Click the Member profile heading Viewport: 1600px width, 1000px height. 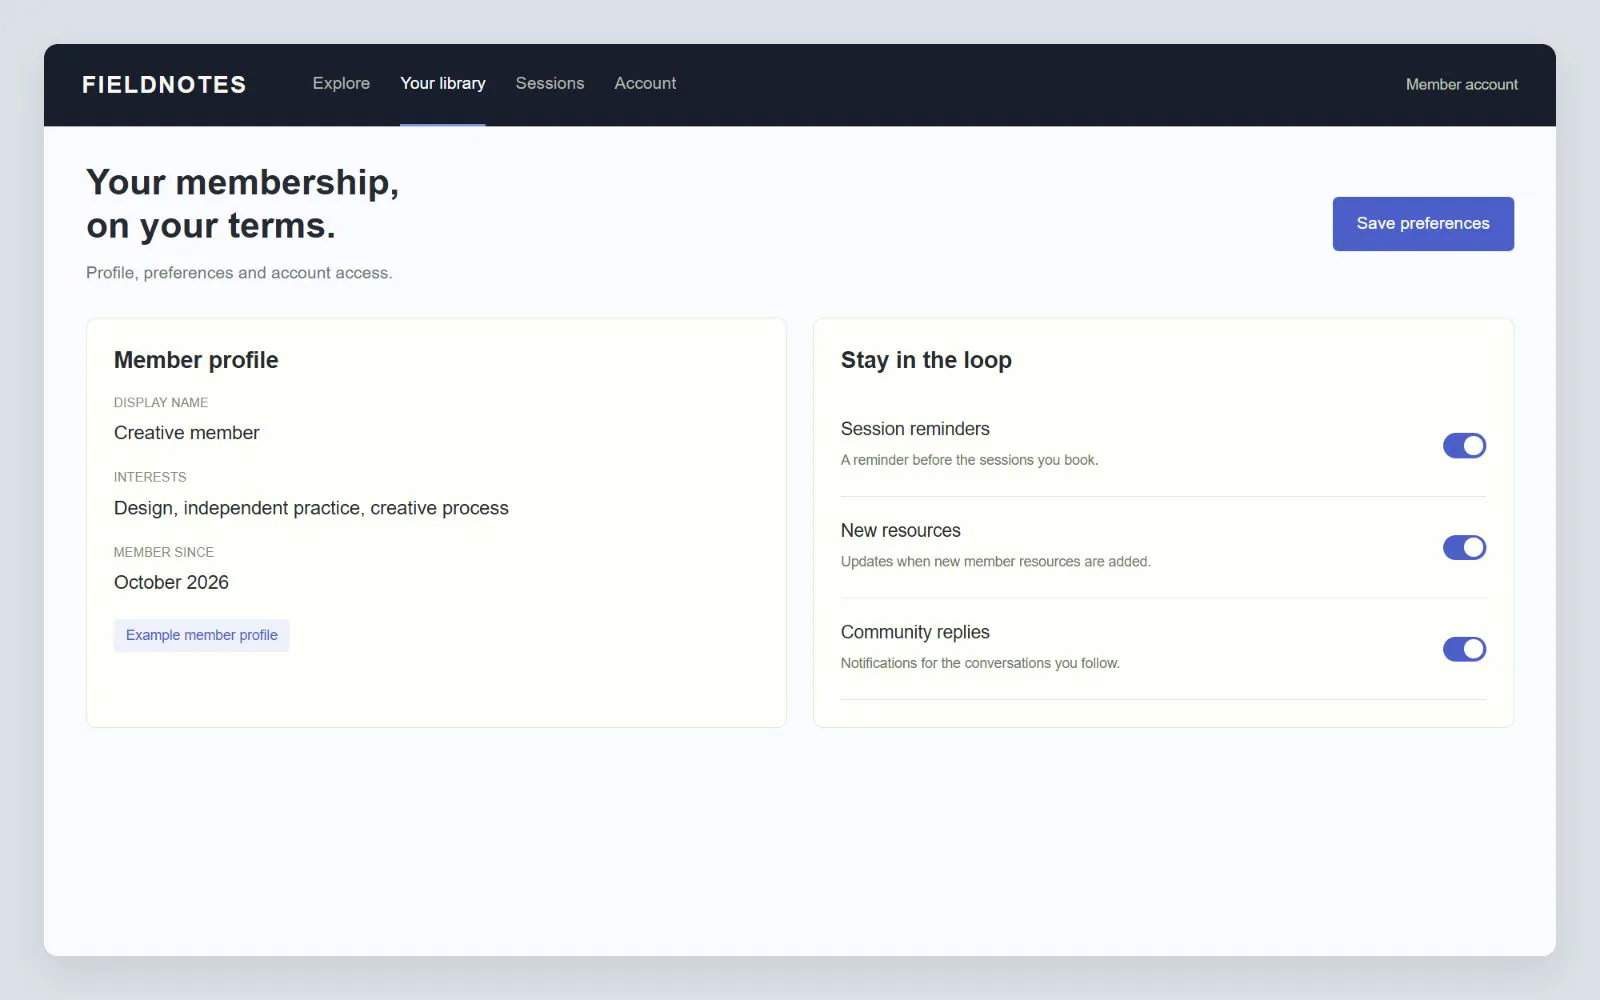pos(196,360)
